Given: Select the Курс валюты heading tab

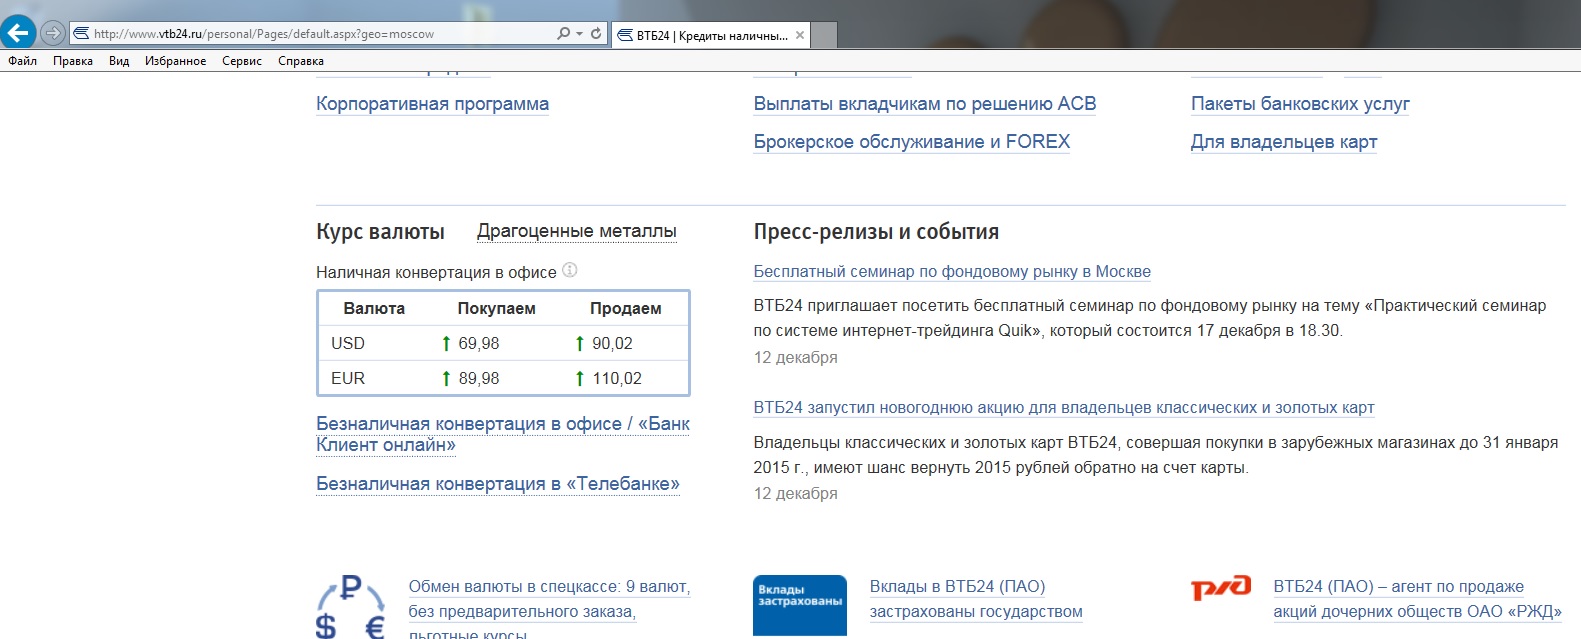Looking at the screenshot, I should (x=380, y=231).
